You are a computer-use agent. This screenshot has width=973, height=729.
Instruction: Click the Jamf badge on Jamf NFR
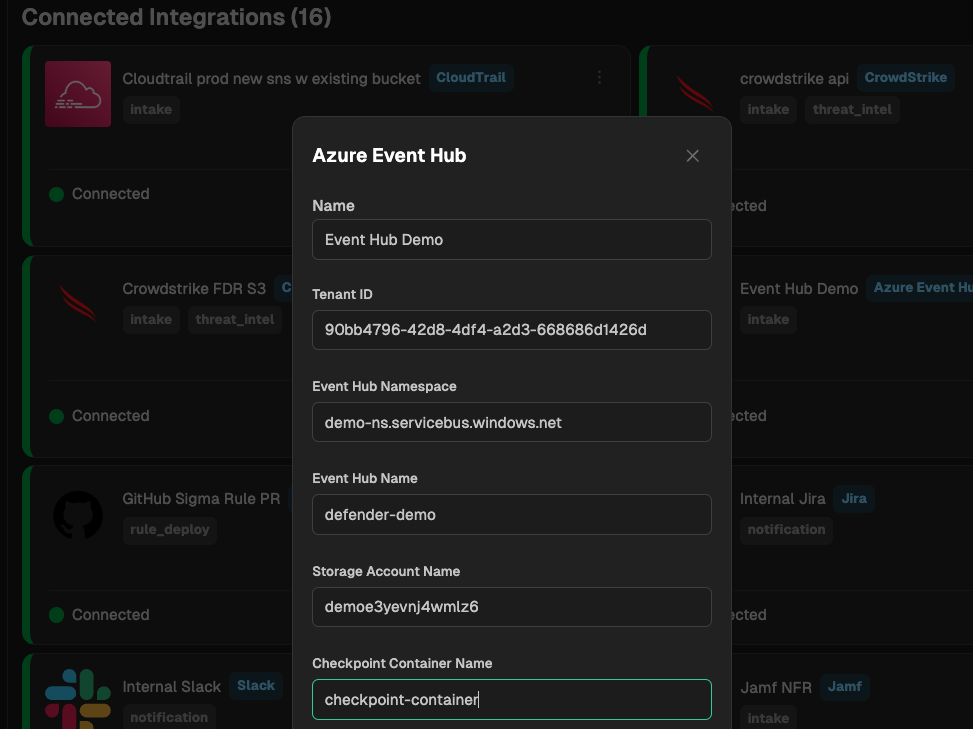(x=845, y=687)
